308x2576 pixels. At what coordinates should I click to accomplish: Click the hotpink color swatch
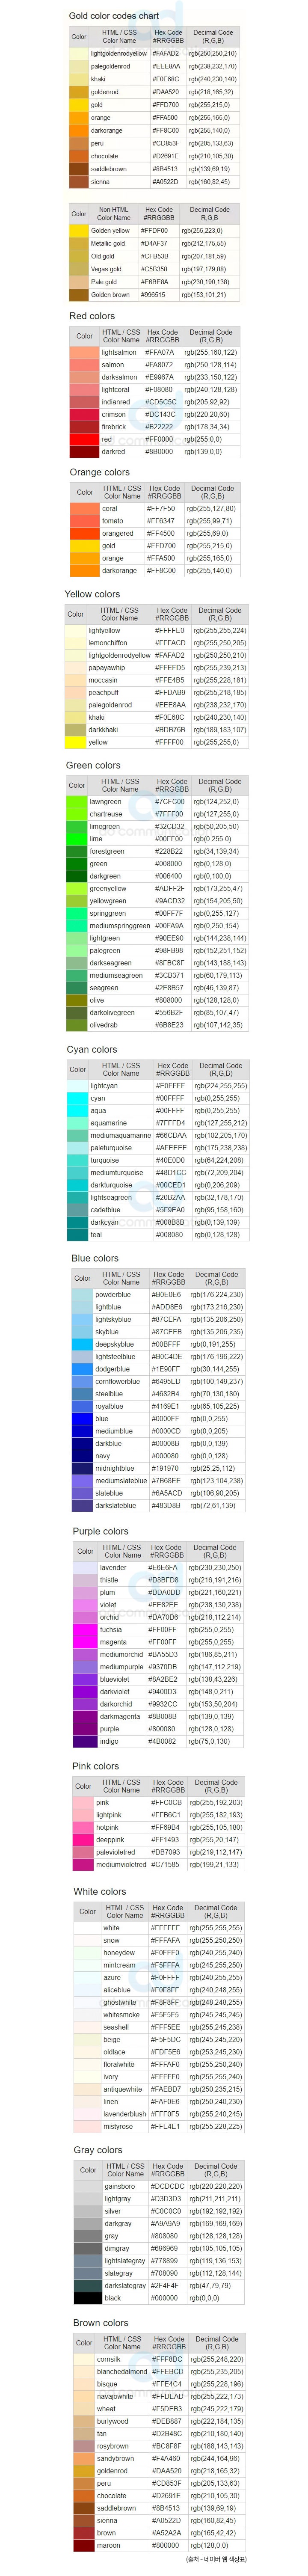(x=83, y=1827)
